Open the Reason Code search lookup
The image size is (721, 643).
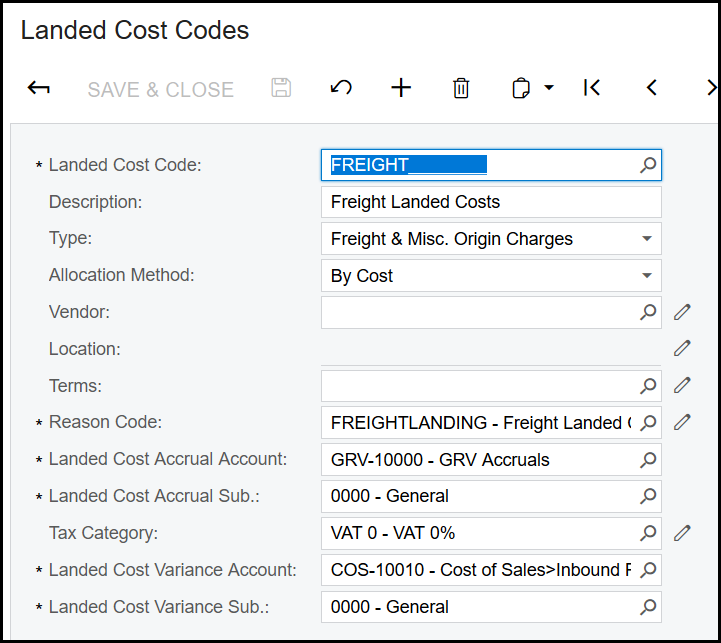648,422
